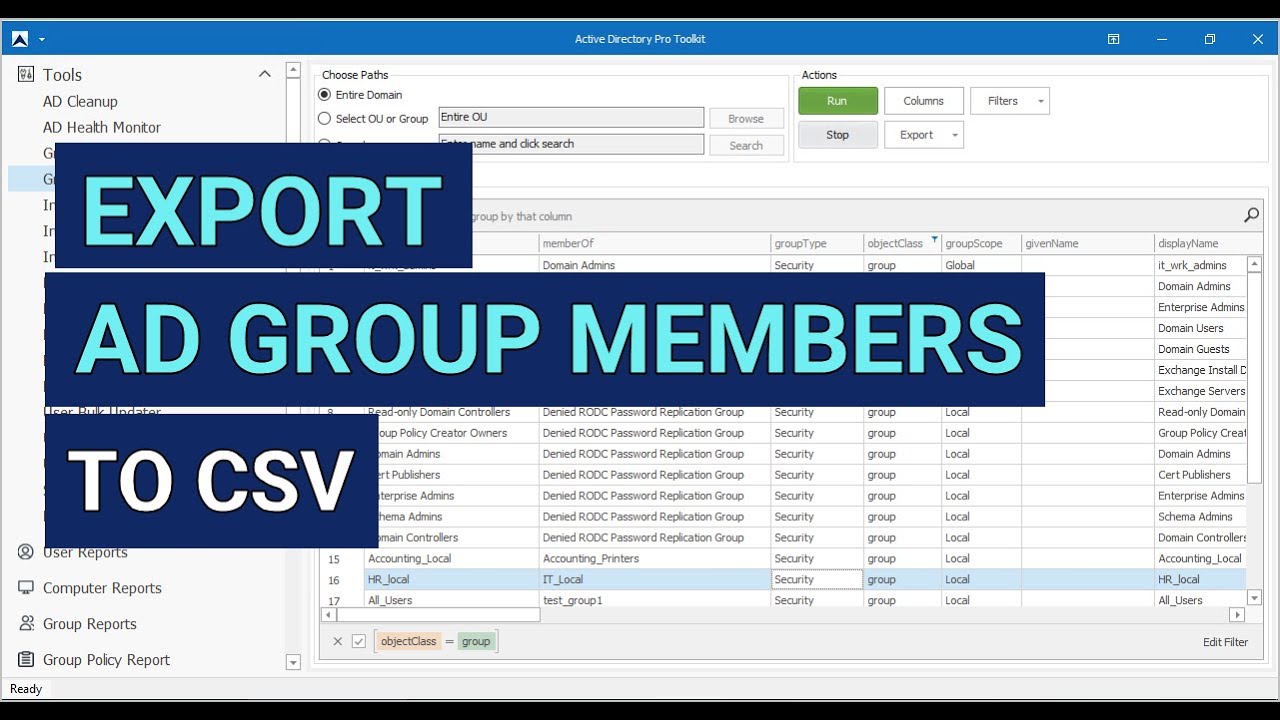The image size is (1280, 720).
Task: Click the IT_Local memberOf cell
Action: click(655, 580)
